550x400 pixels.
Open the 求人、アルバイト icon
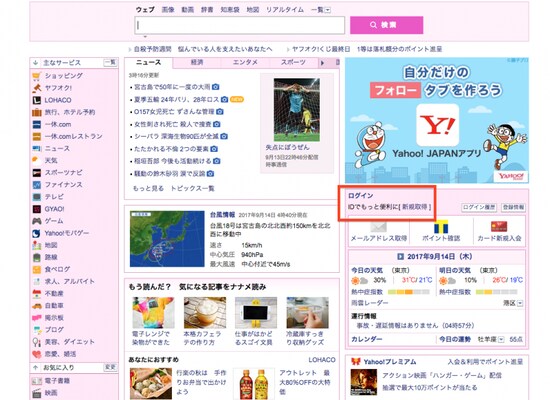pyautogui.click(x=36, y=282)
